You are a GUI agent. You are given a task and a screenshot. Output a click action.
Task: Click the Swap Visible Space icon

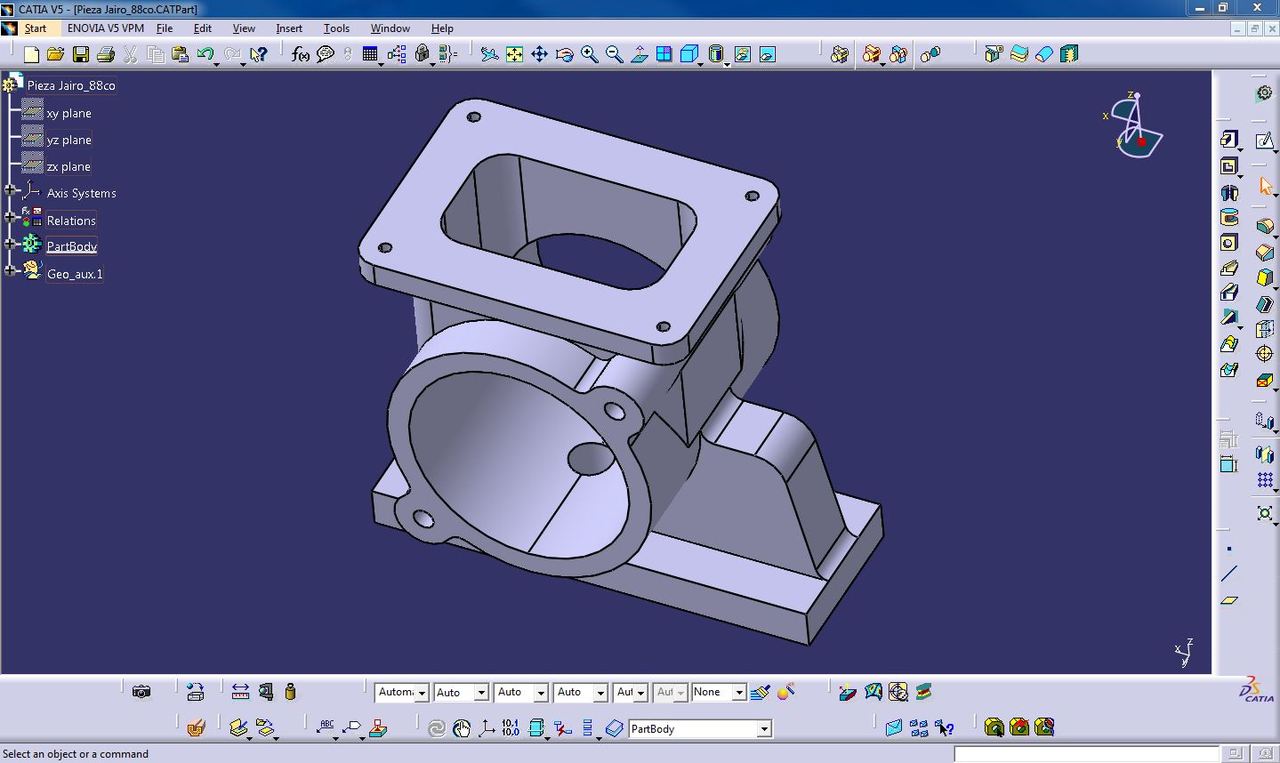(767, 54)
